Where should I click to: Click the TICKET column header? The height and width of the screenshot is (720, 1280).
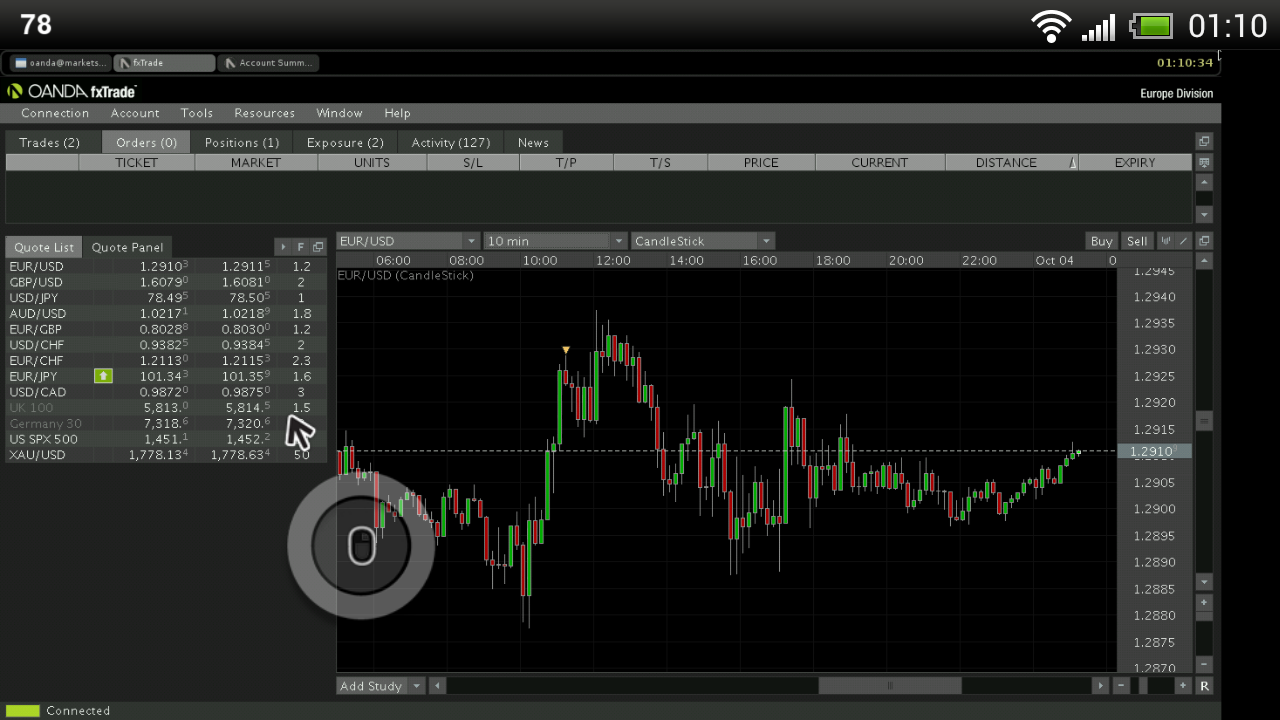point(136,162)
